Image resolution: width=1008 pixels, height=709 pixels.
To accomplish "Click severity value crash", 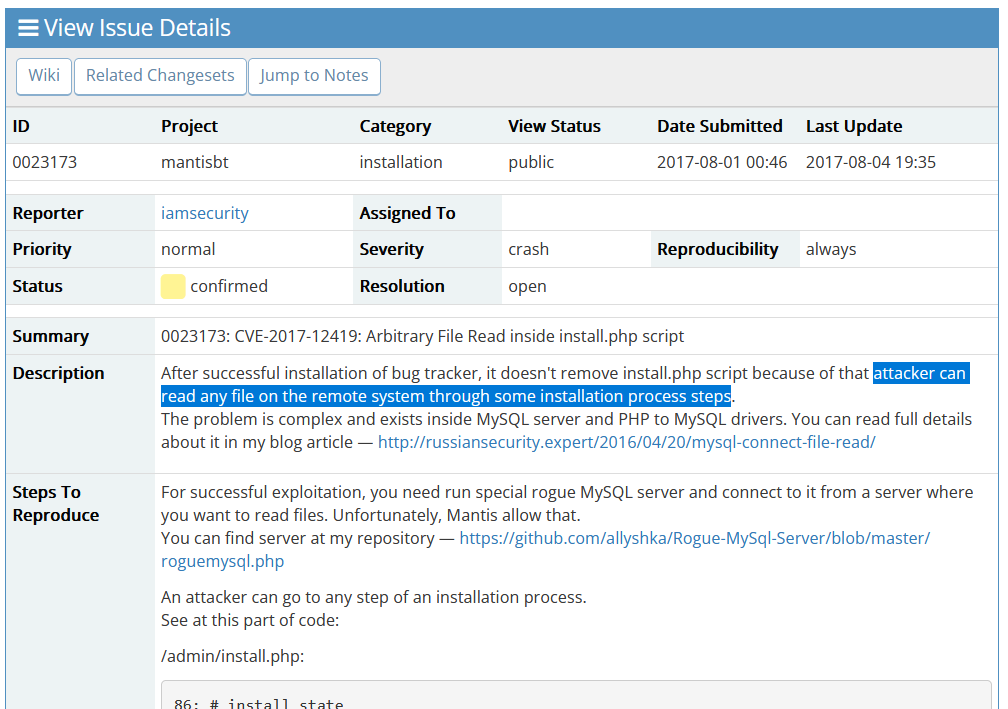I will point(528,249).
